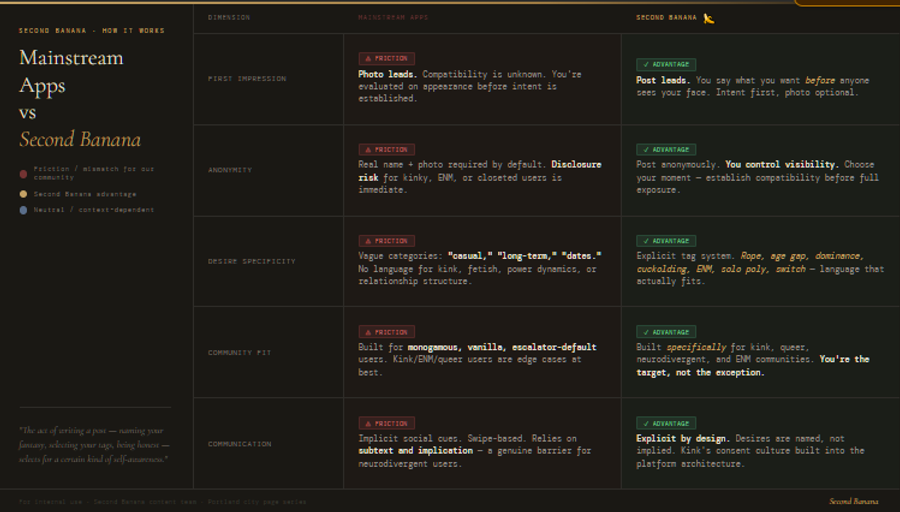
Task: Click the Friction badge in Desire Specificity row
Action: pyautogui.click(x=386, y=241)
